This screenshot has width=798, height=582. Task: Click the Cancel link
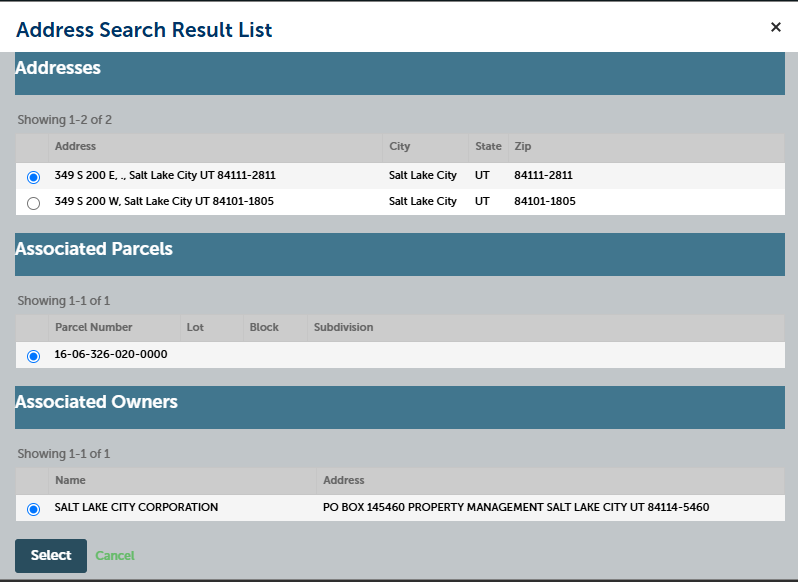(x=115, y=556)
